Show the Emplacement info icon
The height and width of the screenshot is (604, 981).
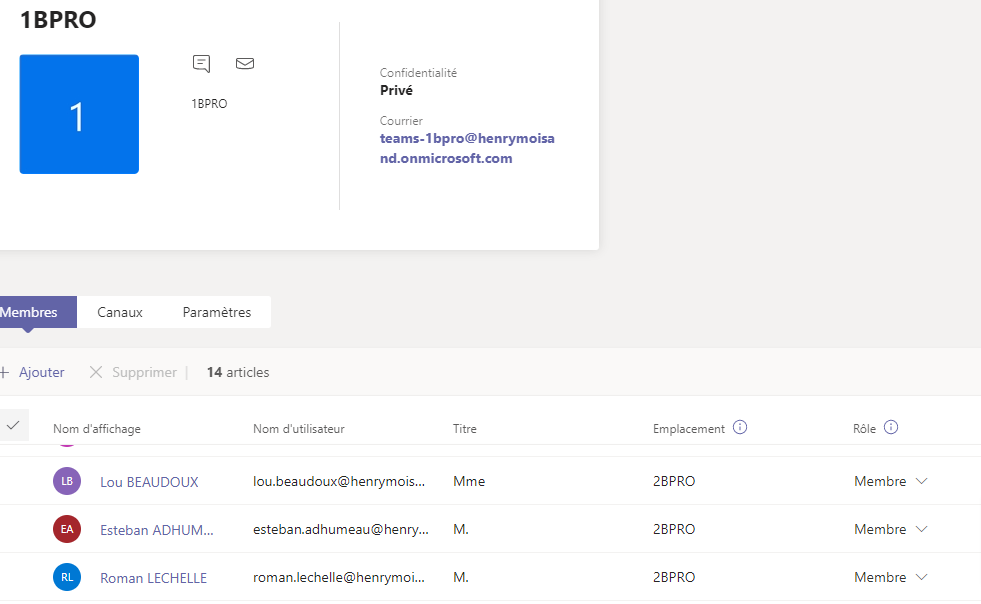pyautogui.click(x=740, y=427)
